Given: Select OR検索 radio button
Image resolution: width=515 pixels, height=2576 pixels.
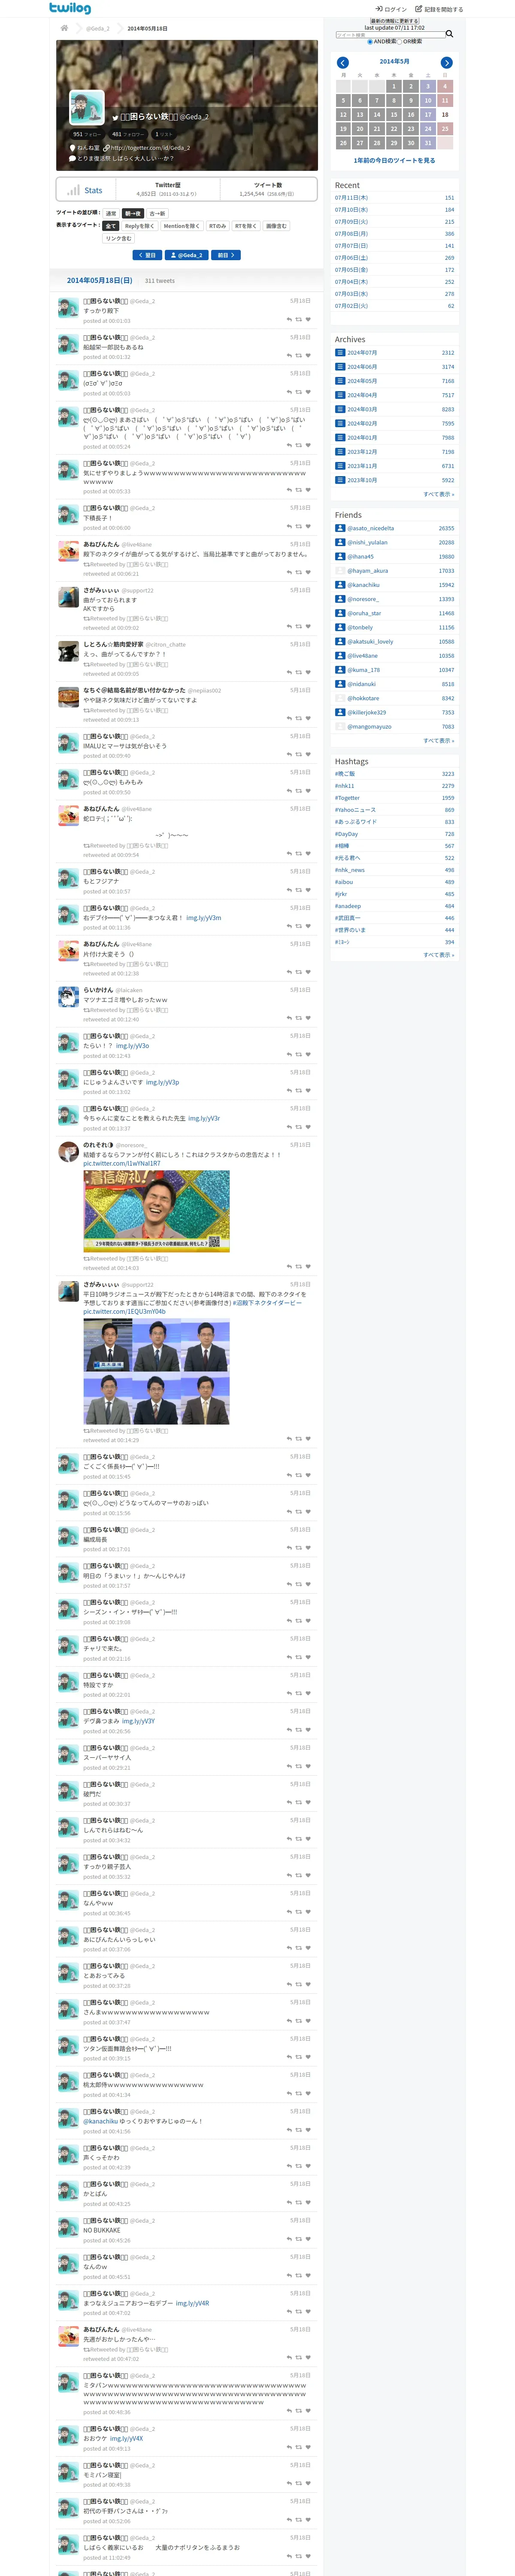Looking at the screenshot, I should [x=400, y=42].
